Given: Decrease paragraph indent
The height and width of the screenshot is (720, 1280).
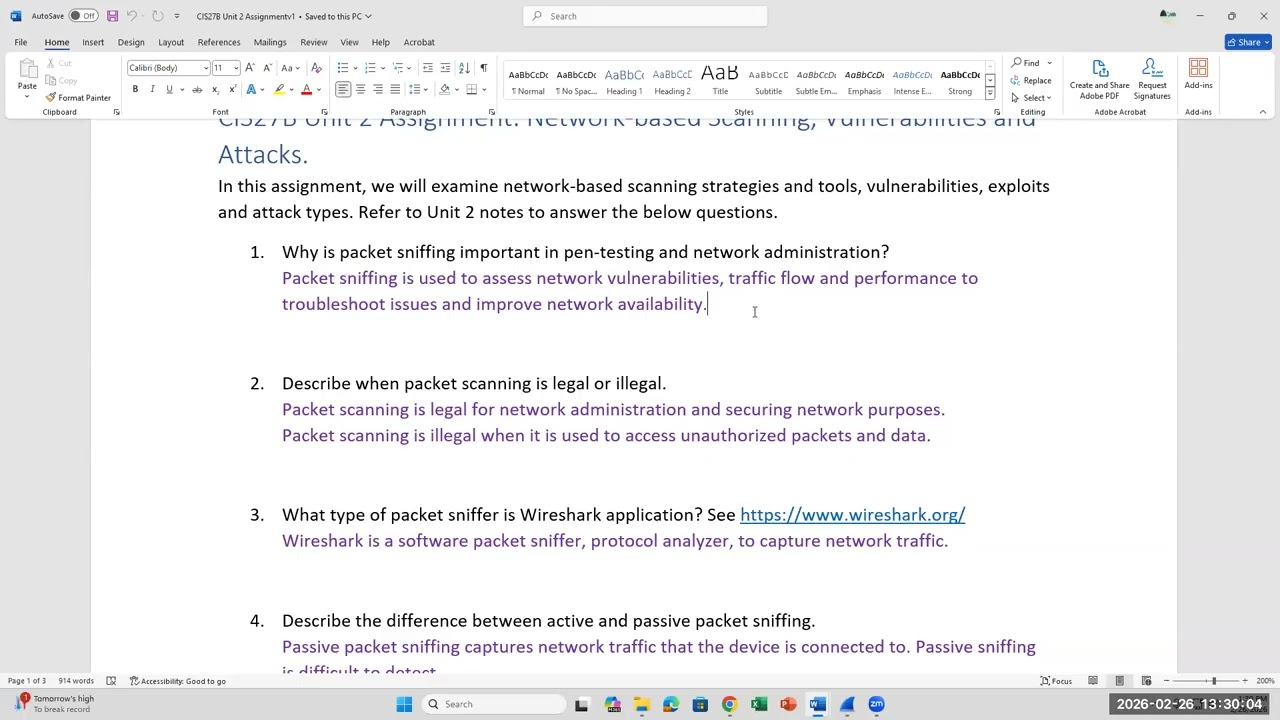Looking at the screenshot, I should (x=428, y=68).
